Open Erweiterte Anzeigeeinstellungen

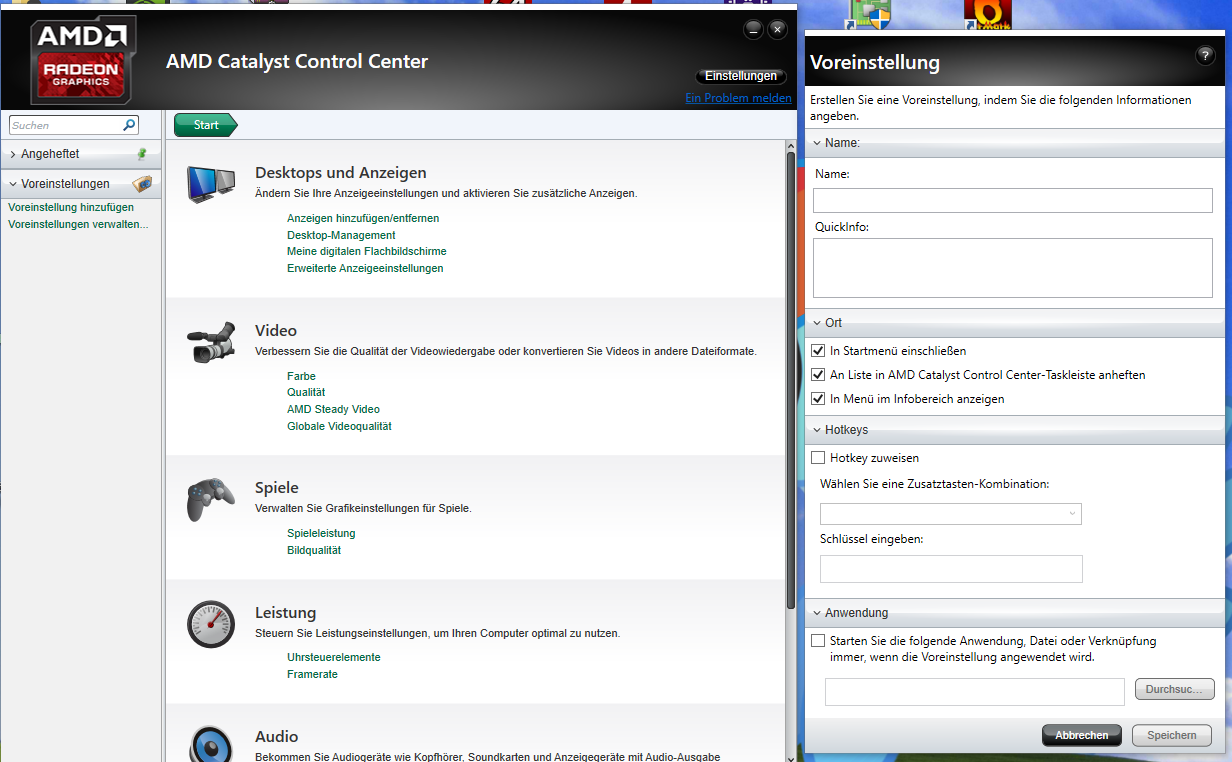(x=365, y=268)
